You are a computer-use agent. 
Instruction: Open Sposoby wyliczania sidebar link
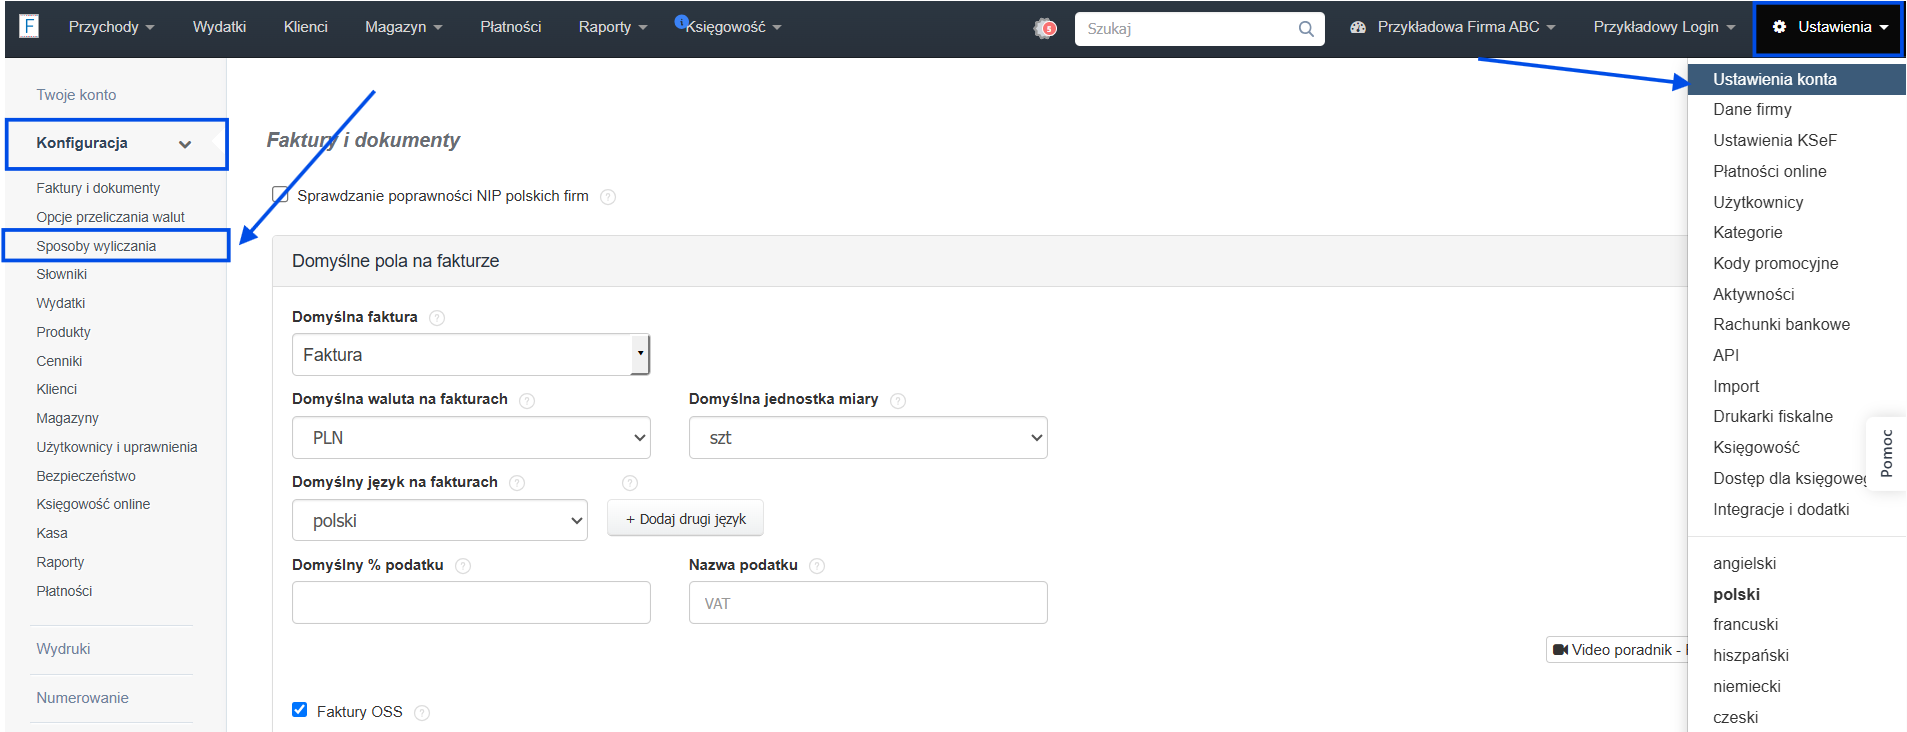tap(96, 246)
